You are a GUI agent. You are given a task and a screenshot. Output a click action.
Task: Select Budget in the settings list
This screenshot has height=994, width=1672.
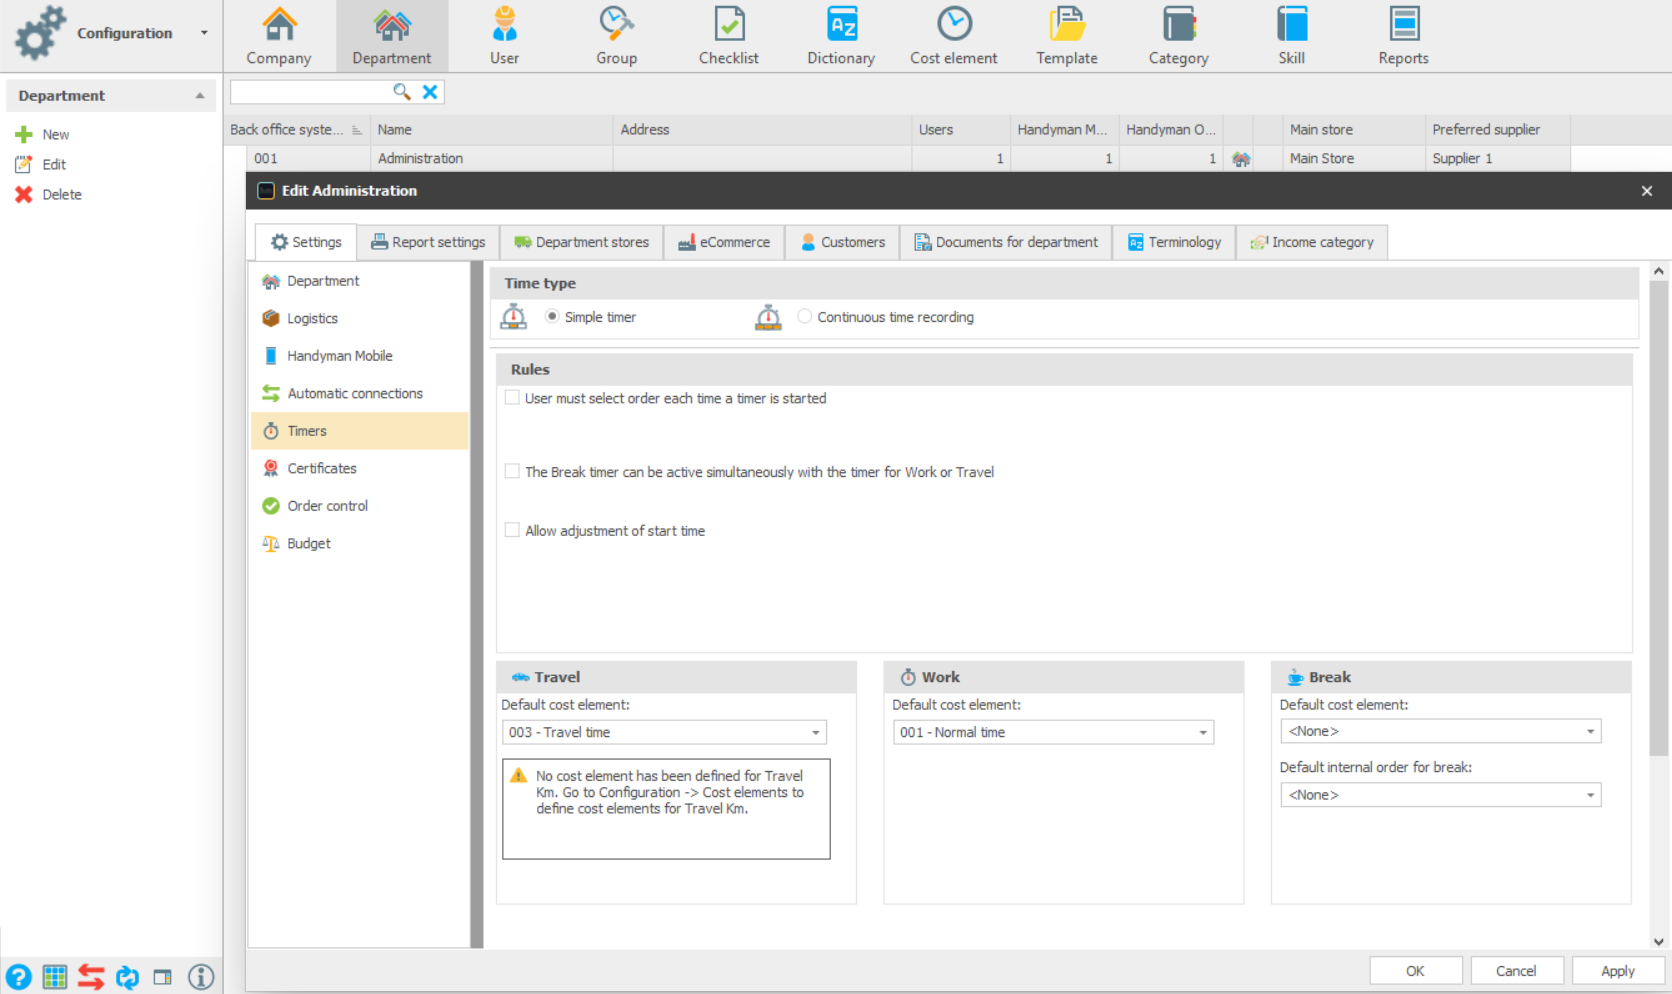coord(359,543)
